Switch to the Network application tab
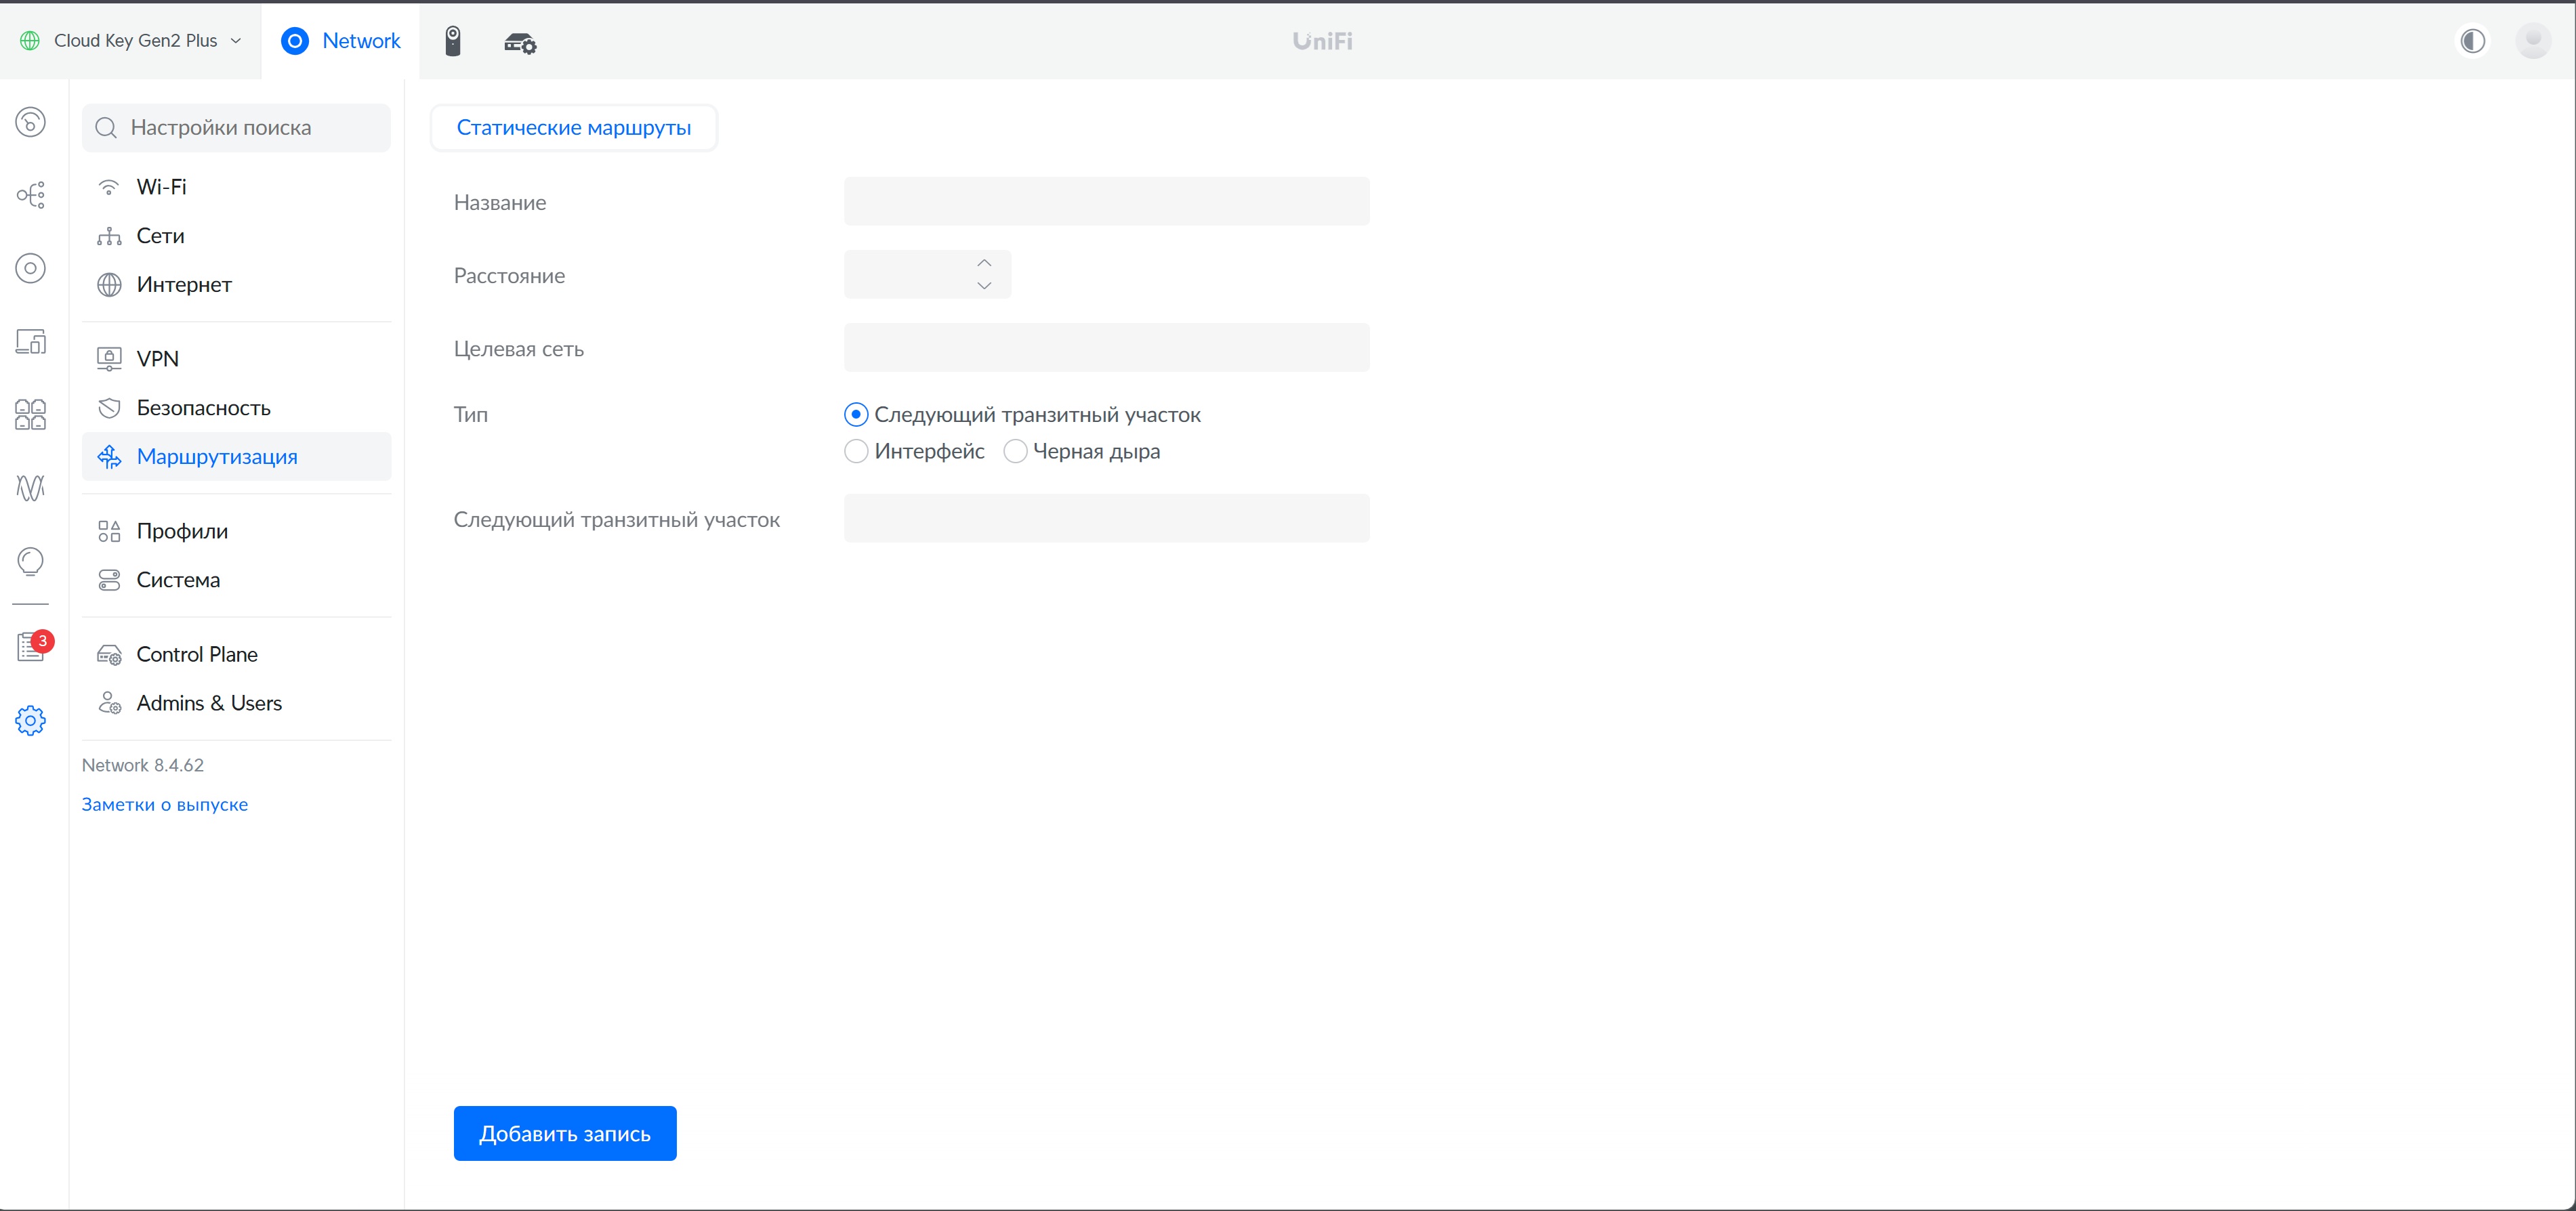 tap(340, 41)
